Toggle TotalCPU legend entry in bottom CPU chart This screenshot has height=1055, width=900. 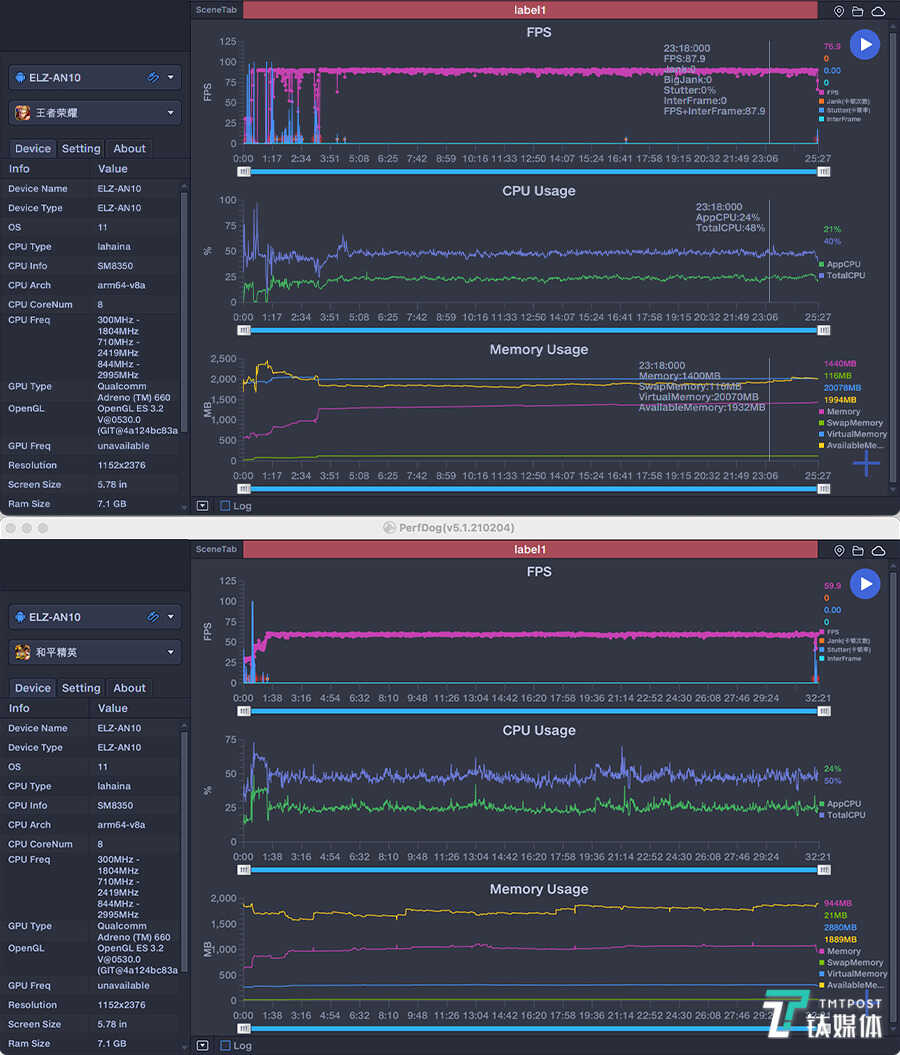842,815
